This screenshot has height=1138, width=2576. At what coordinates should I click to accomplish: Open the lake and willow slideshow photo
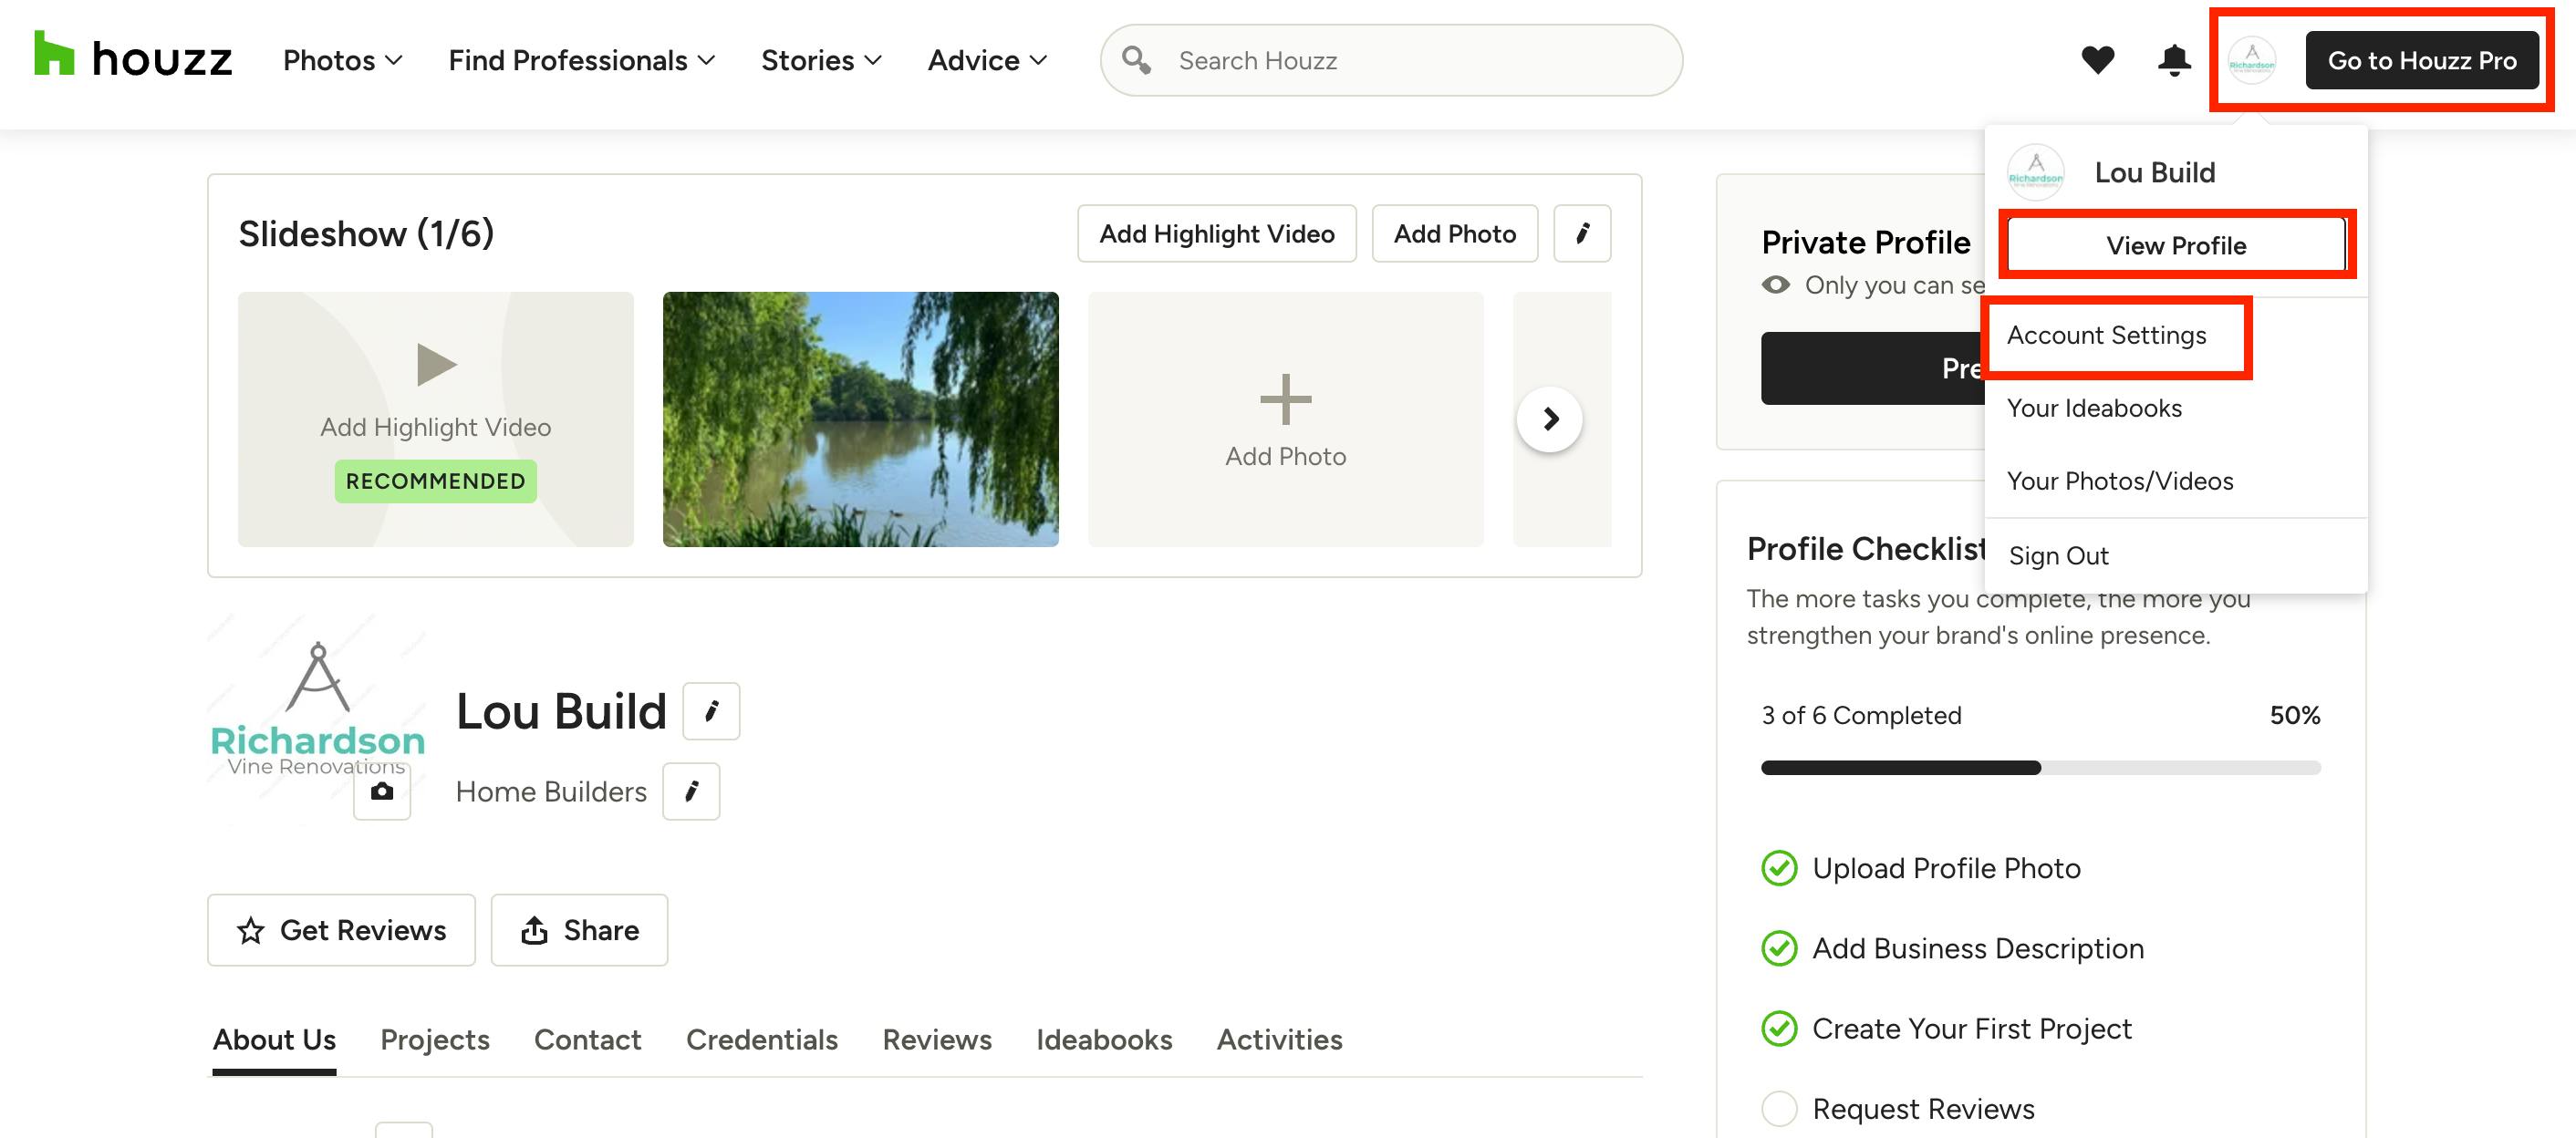[x=860, y=419]
